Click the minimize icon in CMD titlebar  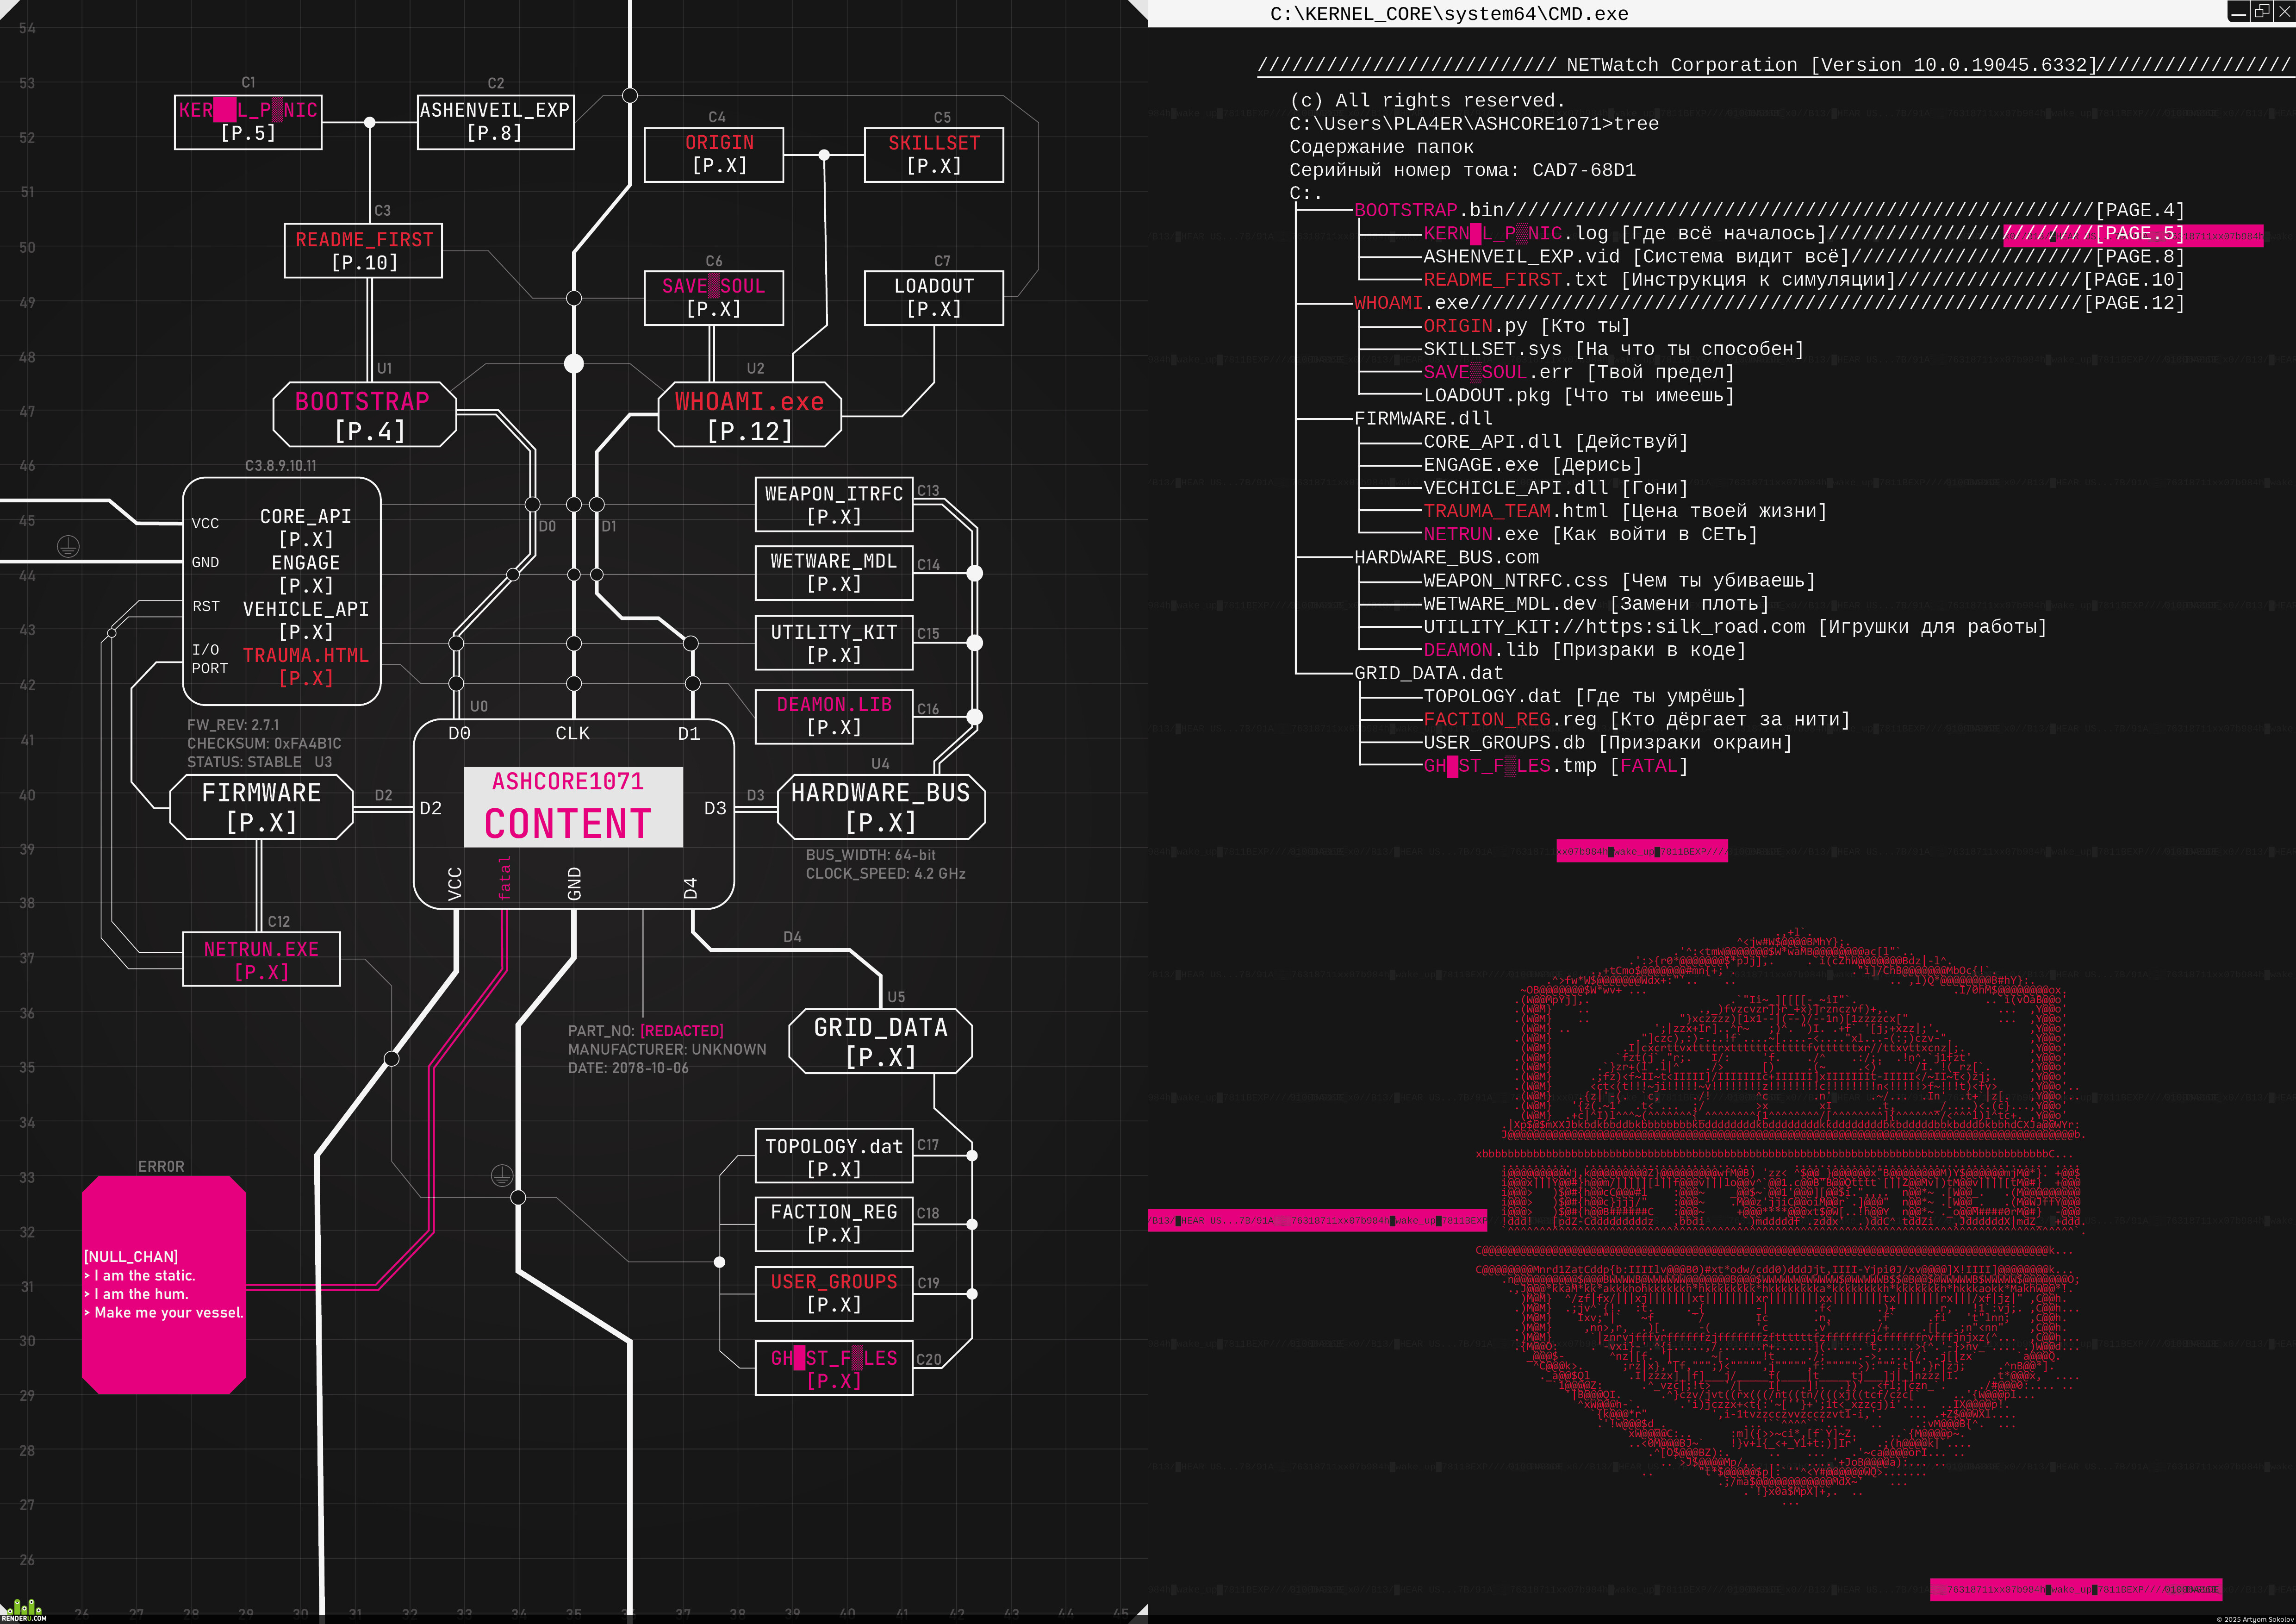click(x=2238, y=12)
